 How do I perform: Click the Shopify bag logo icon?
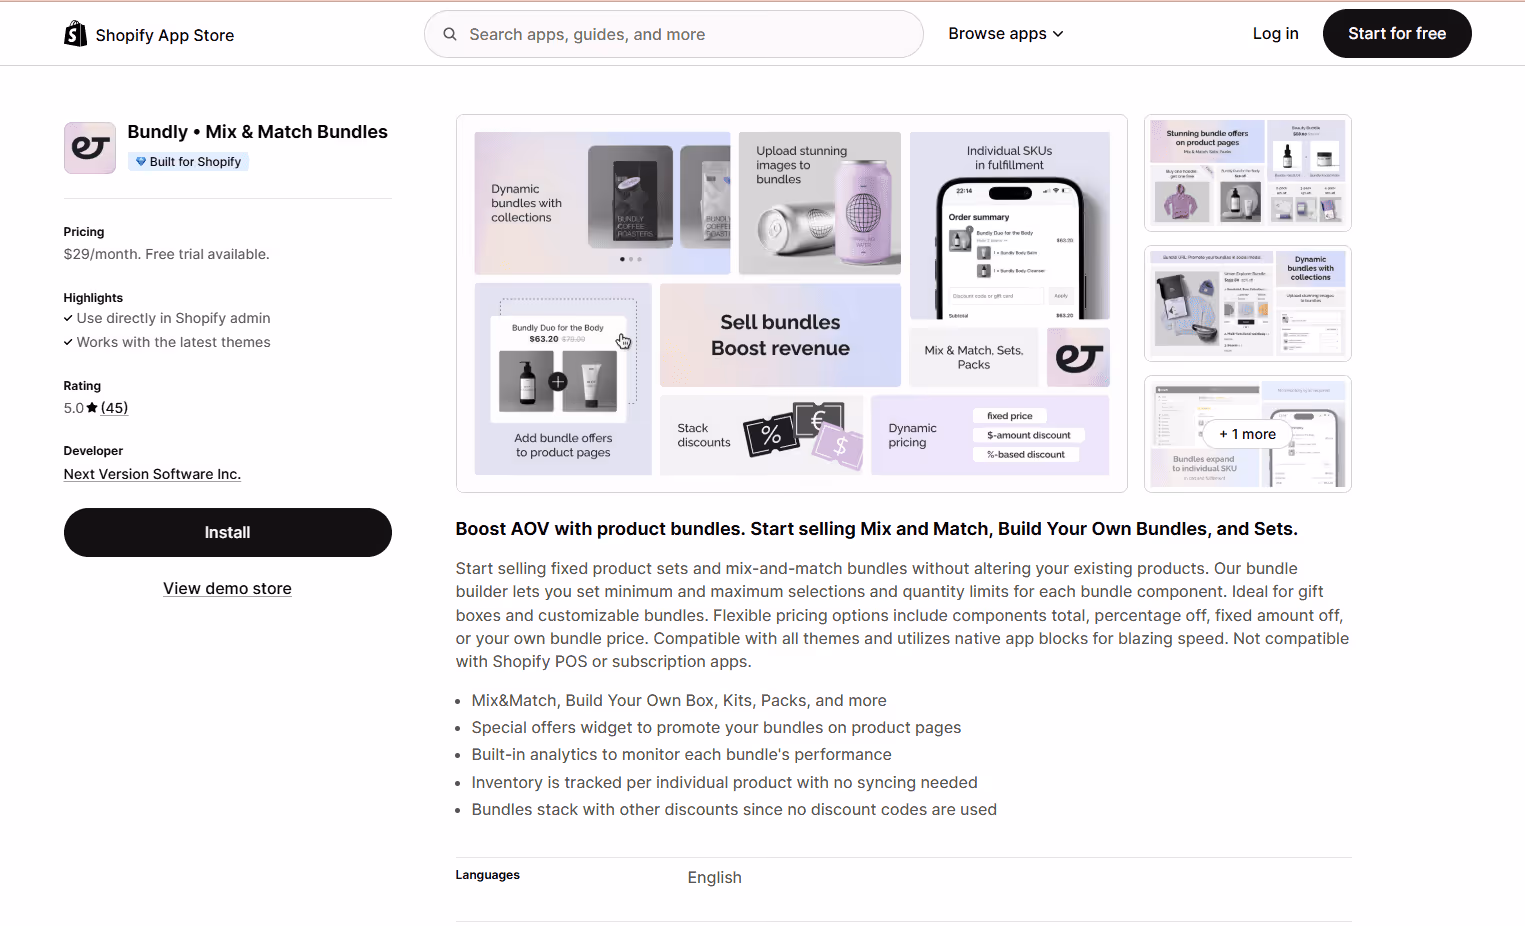pyautogui.click(x=75, y=34)
